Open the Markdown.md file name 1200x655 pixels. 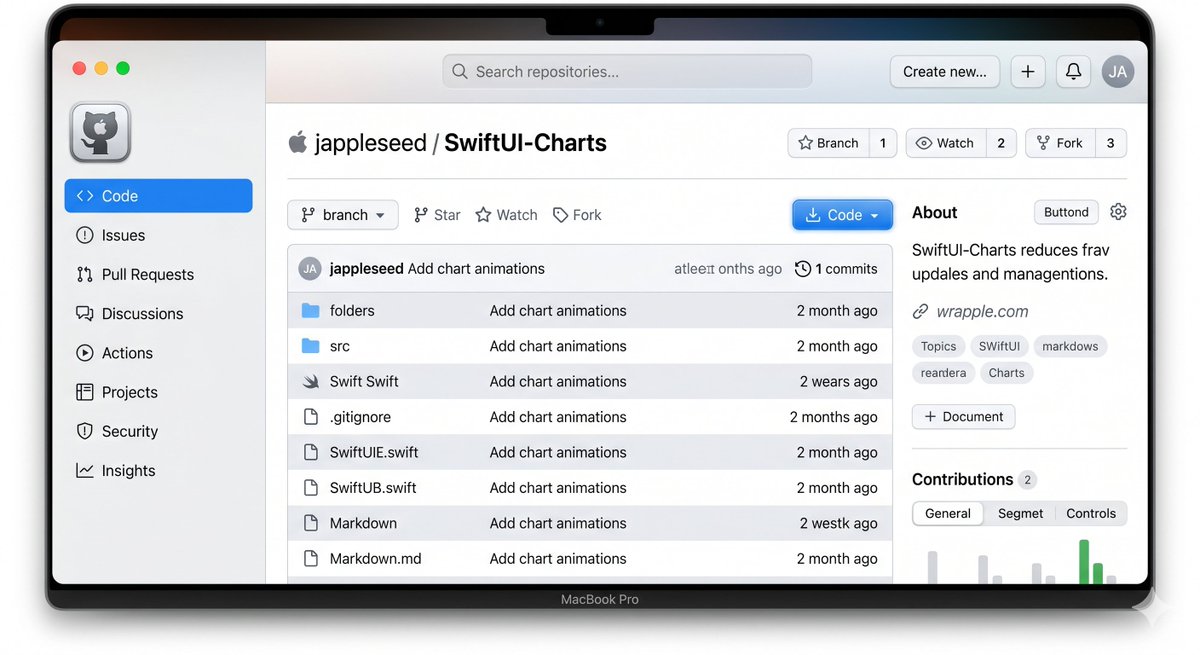[376, 559]
